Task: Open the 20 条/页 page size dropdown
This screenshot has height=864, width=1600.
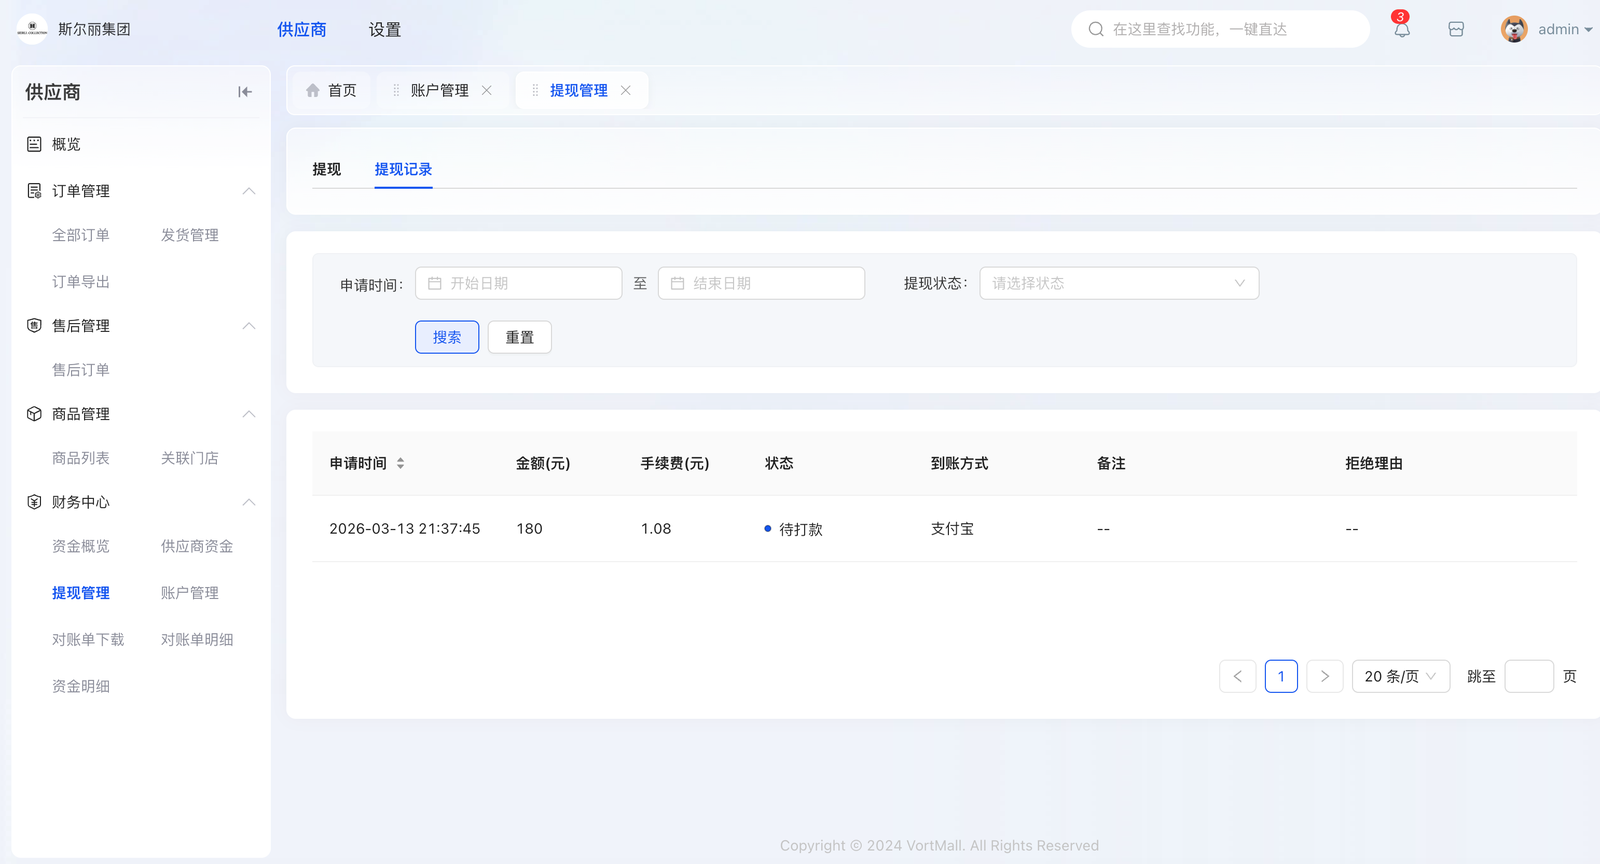Action: 1400,676
